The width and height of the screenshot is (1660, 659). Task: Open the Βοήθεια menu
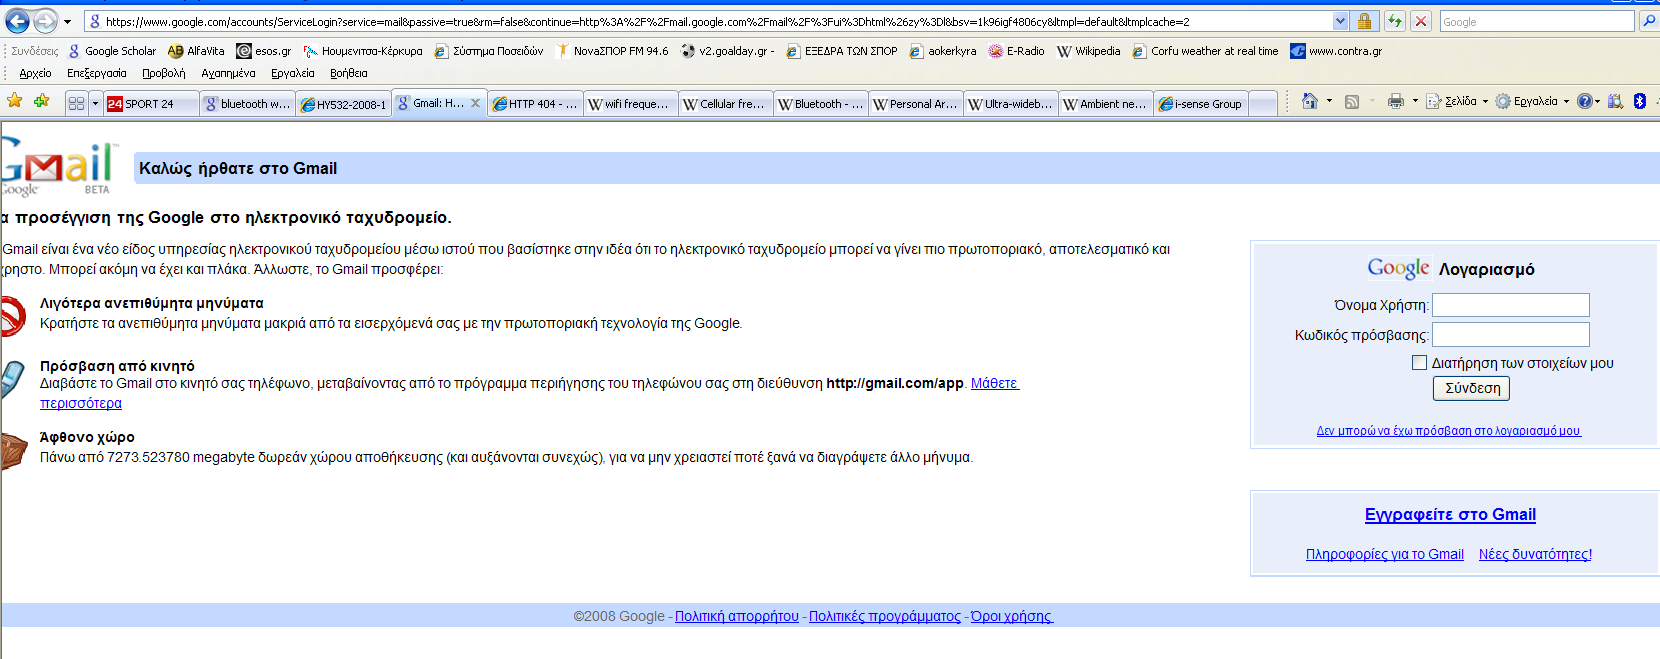pyautogui.click(x=349, y=73)
